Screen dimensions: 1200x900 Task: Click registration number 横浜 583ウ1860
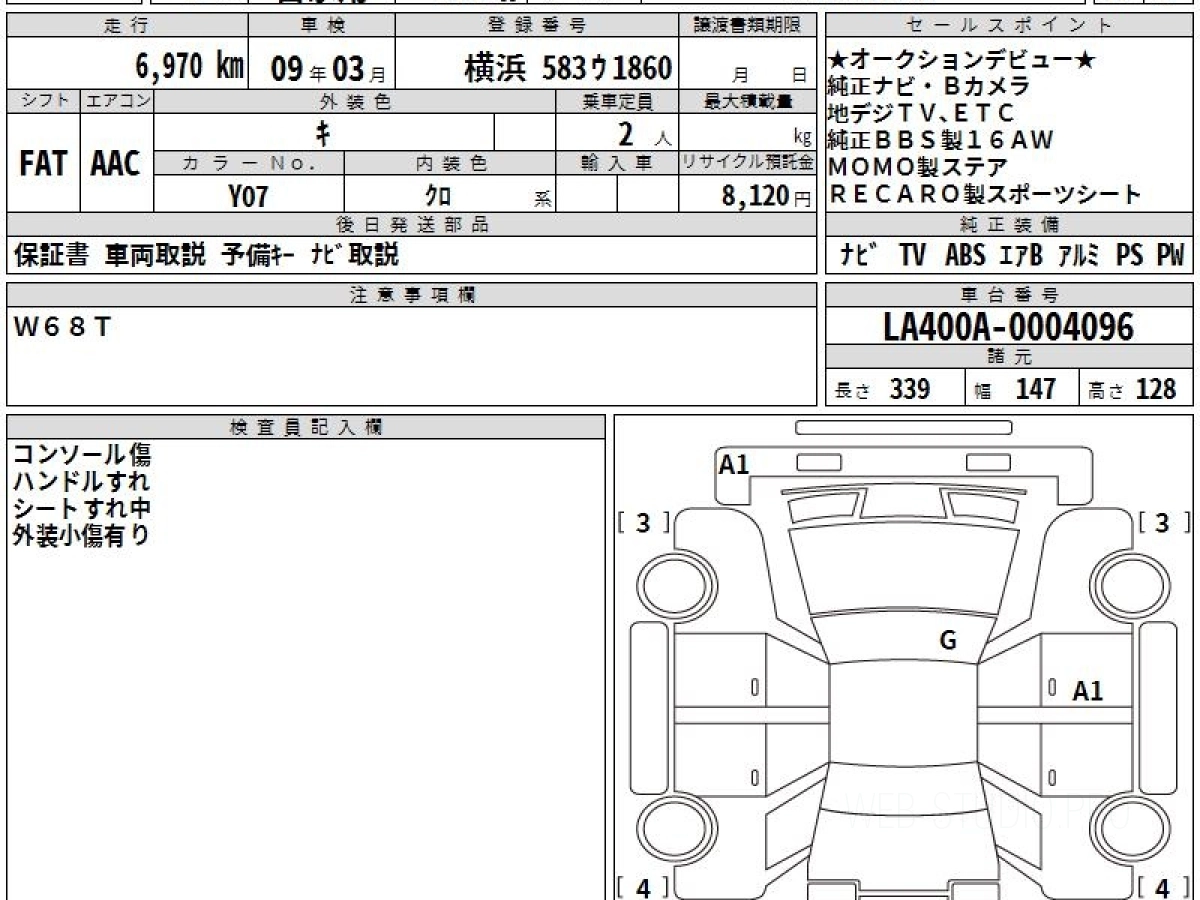[x=568, y=68]
